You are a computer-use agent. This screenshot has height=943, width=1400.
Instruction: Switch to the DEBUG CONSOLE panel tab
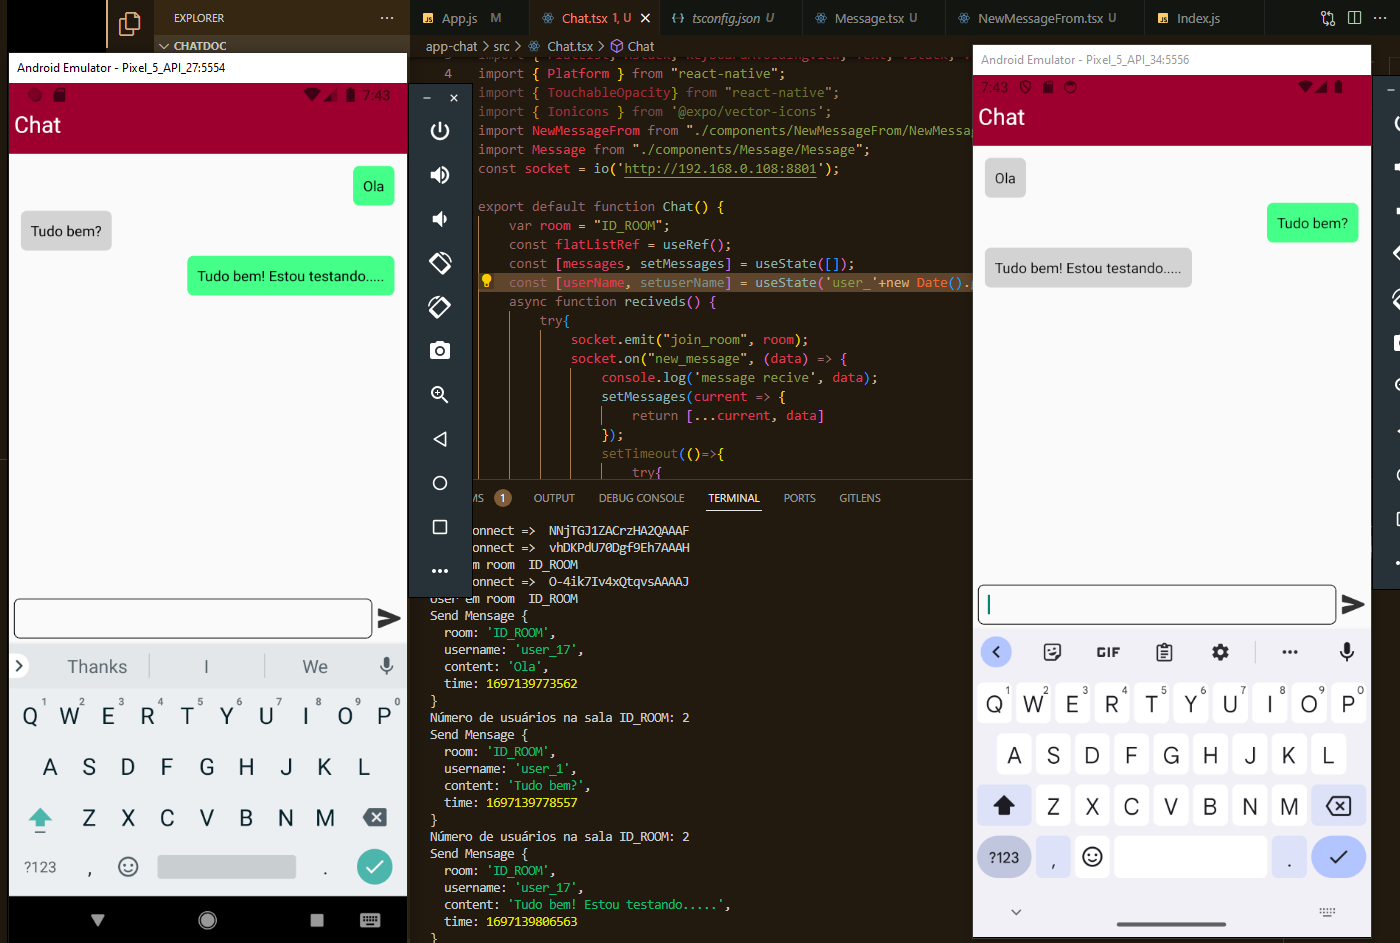click(642, 498)
